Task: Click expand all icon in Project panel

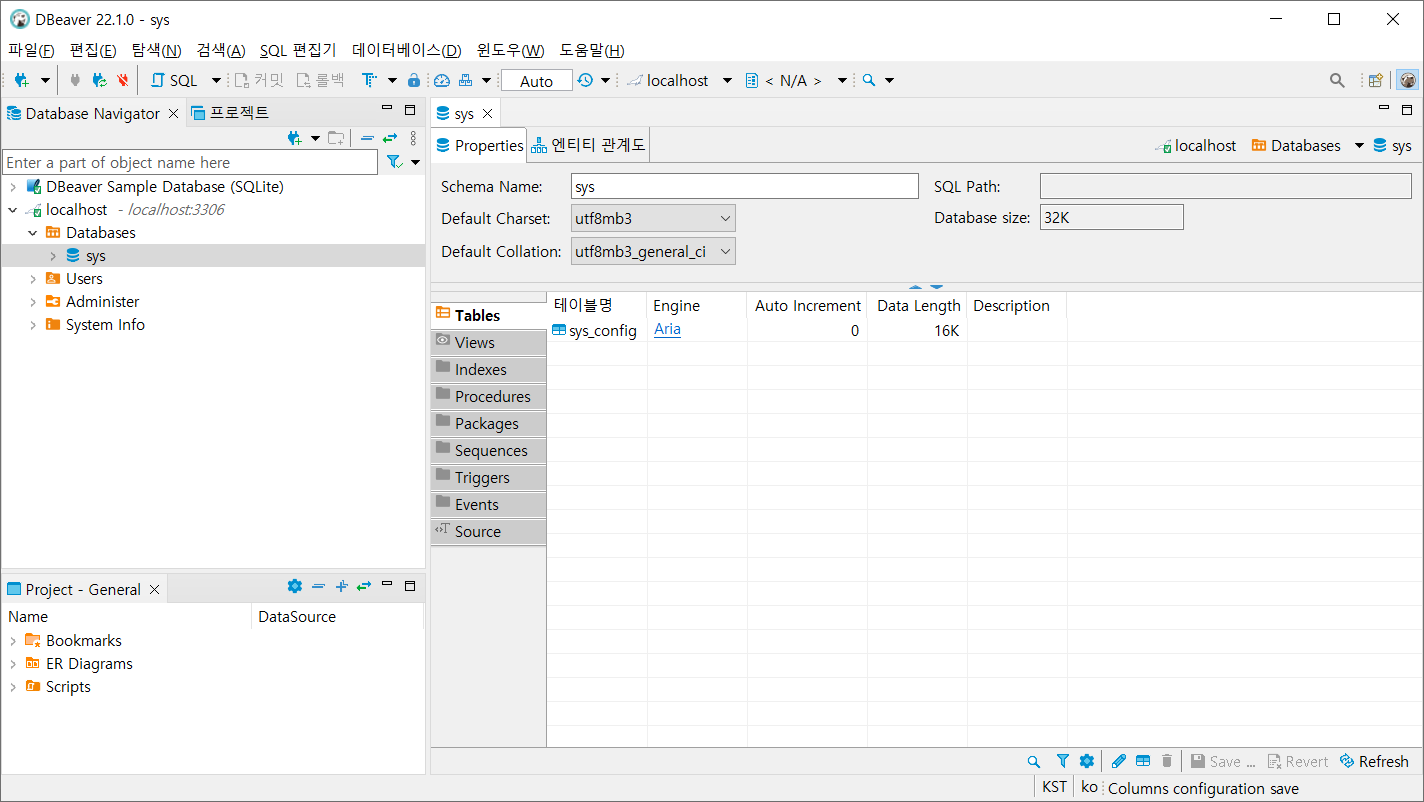Action: pyautogui.click(x=341, y=586)
